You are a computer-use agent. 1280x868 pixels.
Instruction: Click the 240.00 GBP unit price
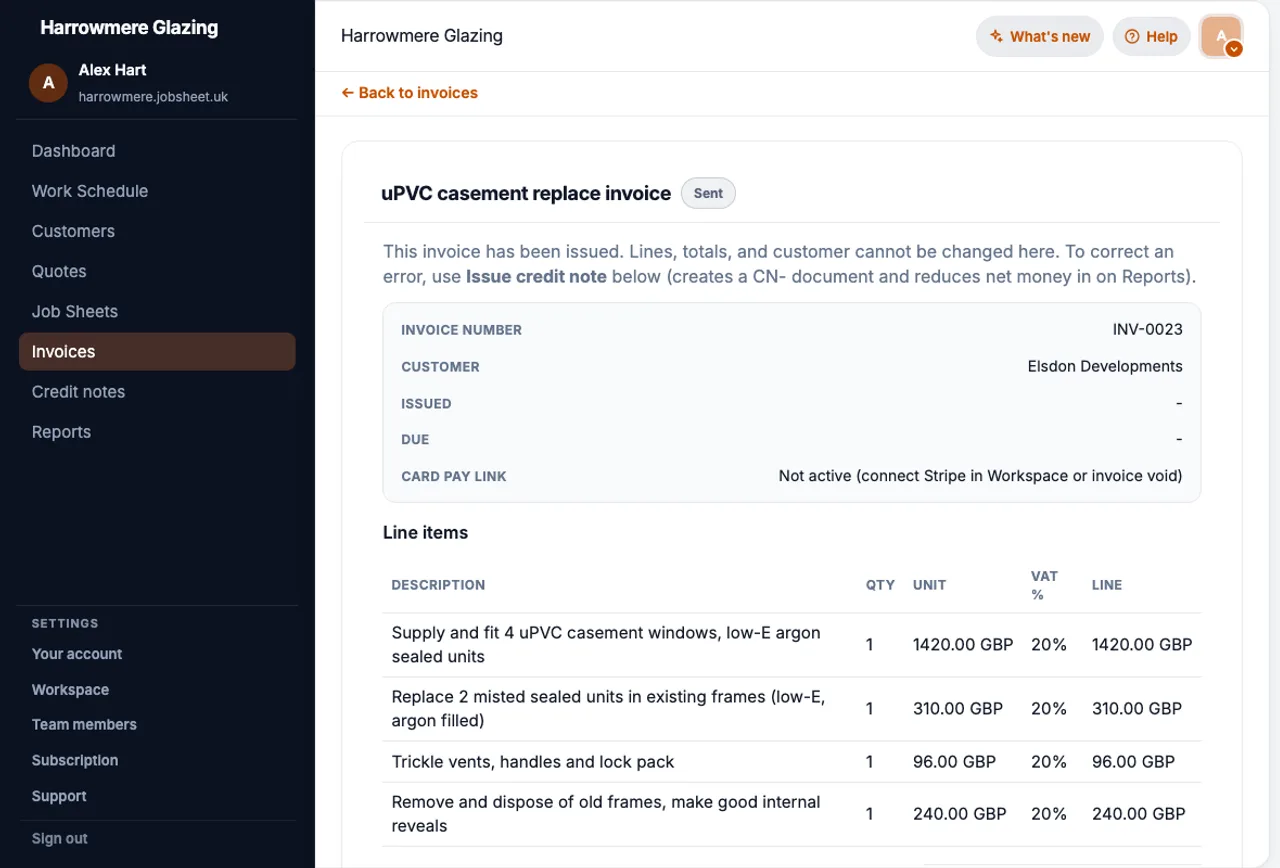tap(960, 814)
